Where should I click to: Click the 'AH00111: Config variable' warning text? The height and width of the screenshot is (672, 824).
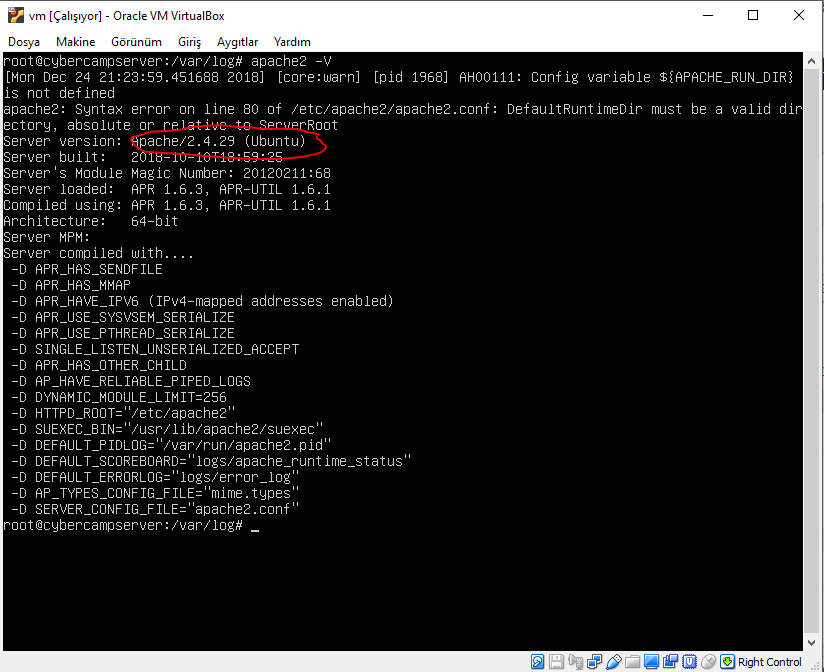point(555,77)
